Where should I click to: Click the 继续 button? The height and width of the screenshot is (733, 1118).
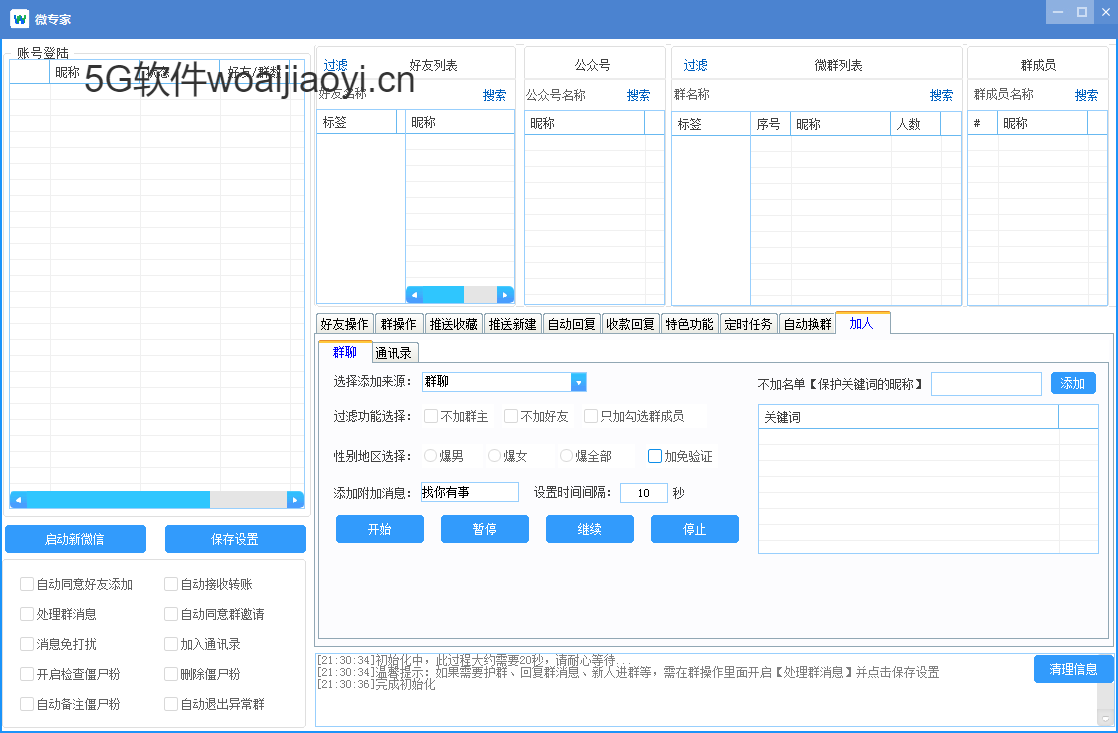click(x=590, y=529)
